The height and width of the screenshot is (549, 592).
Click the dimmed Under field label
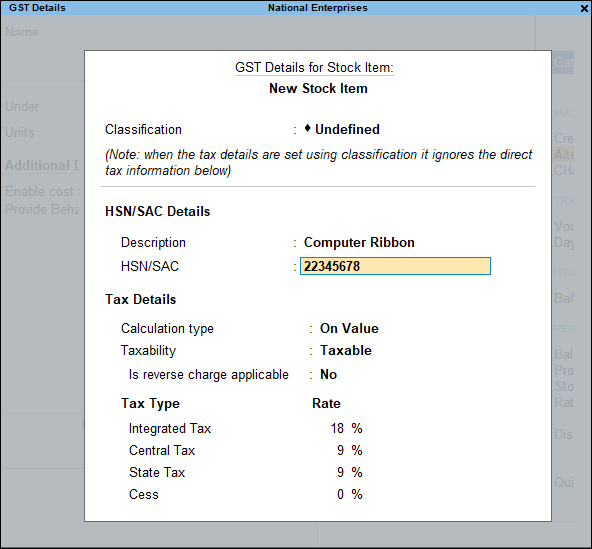22,106
